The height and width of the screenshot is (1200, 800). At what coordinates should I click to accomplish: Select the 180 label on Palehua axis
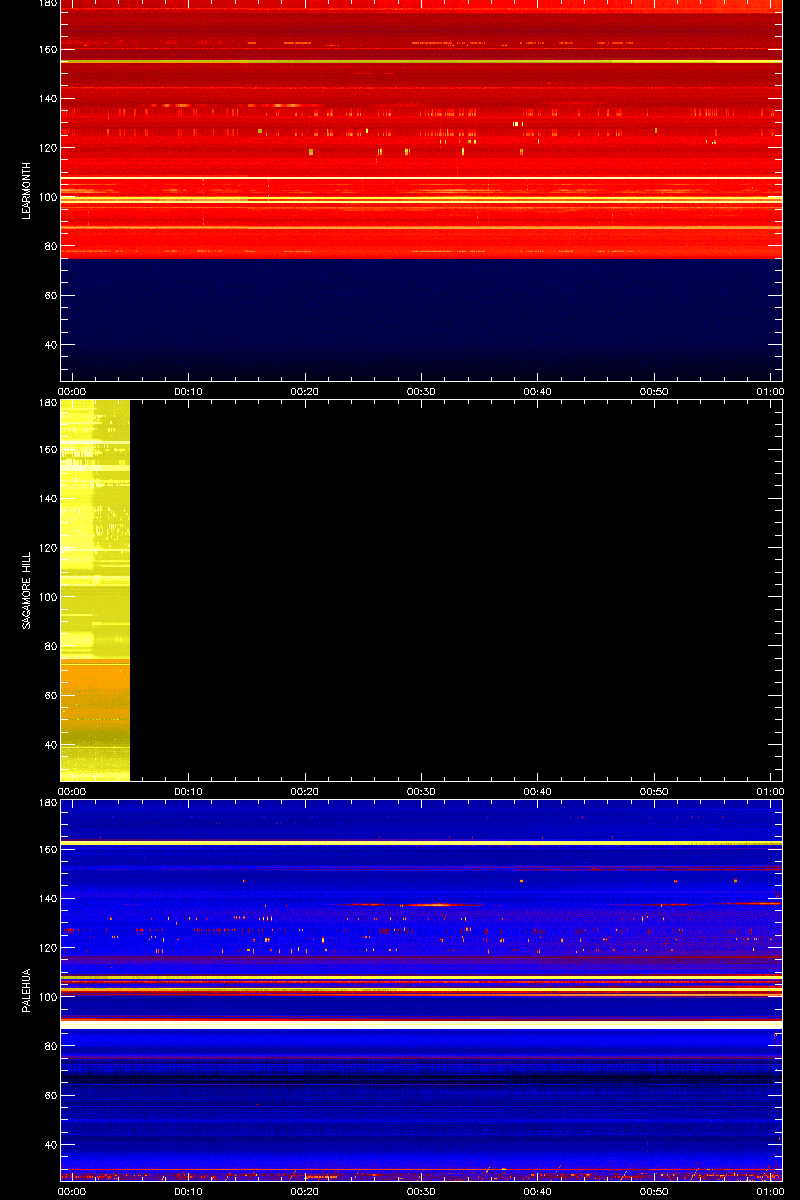pyautogui.click(x=47, y=804)
